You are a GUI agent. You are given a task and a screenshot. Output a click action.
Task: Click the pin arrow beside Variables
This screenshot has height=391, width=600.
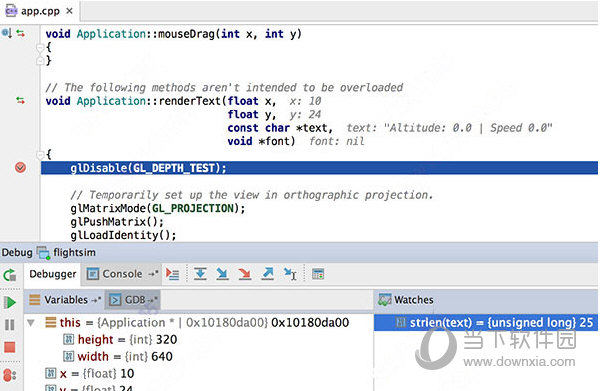click(96, 300)
